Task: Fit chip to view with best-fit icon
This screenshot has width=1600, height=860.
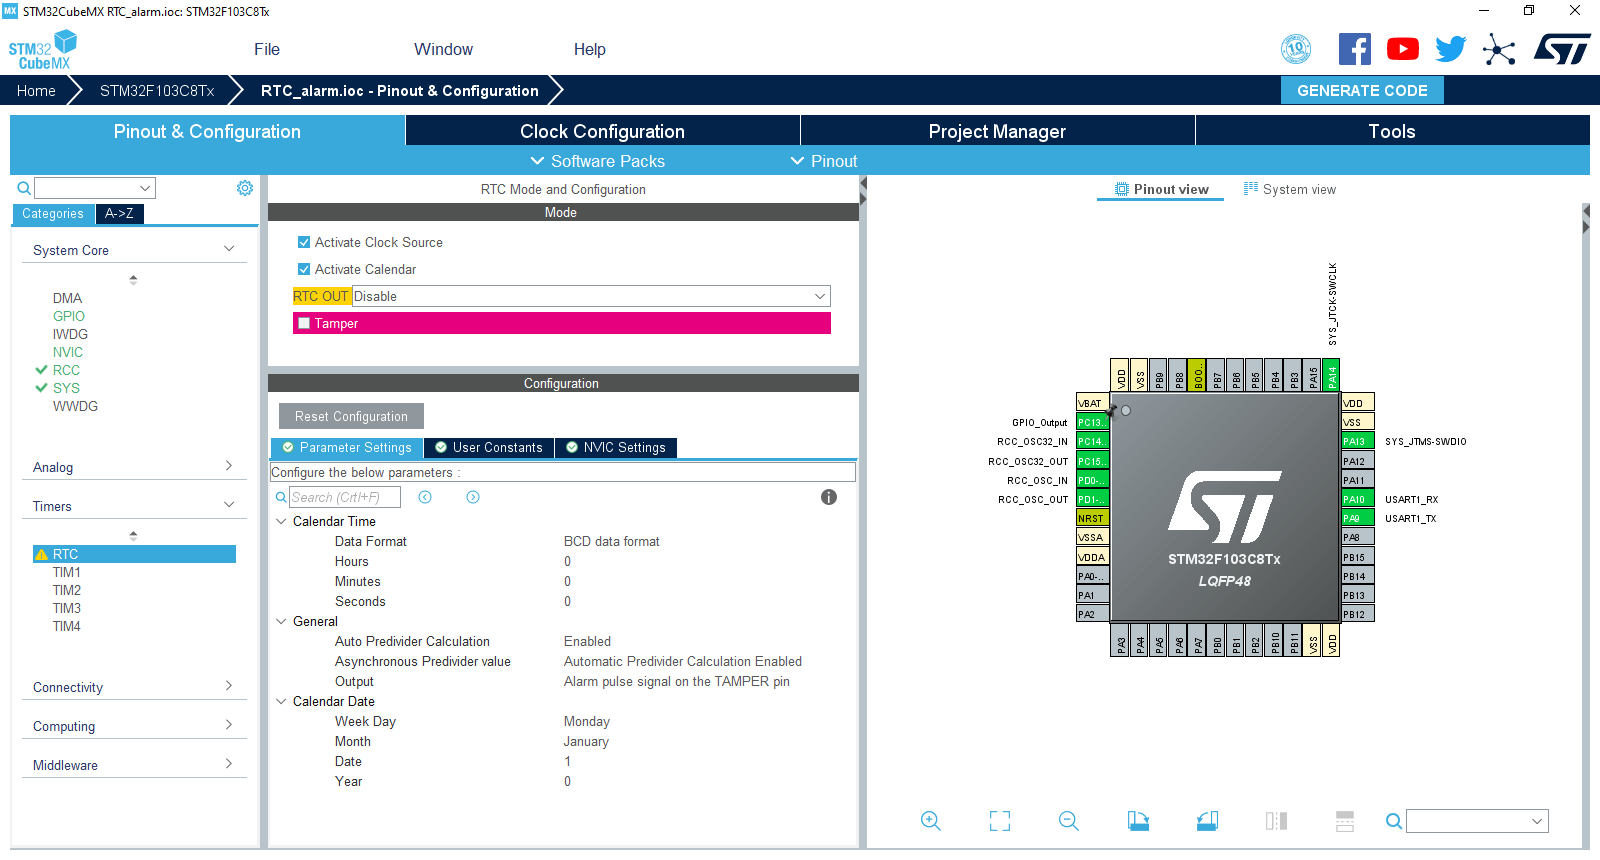Action: [1000, 821]
